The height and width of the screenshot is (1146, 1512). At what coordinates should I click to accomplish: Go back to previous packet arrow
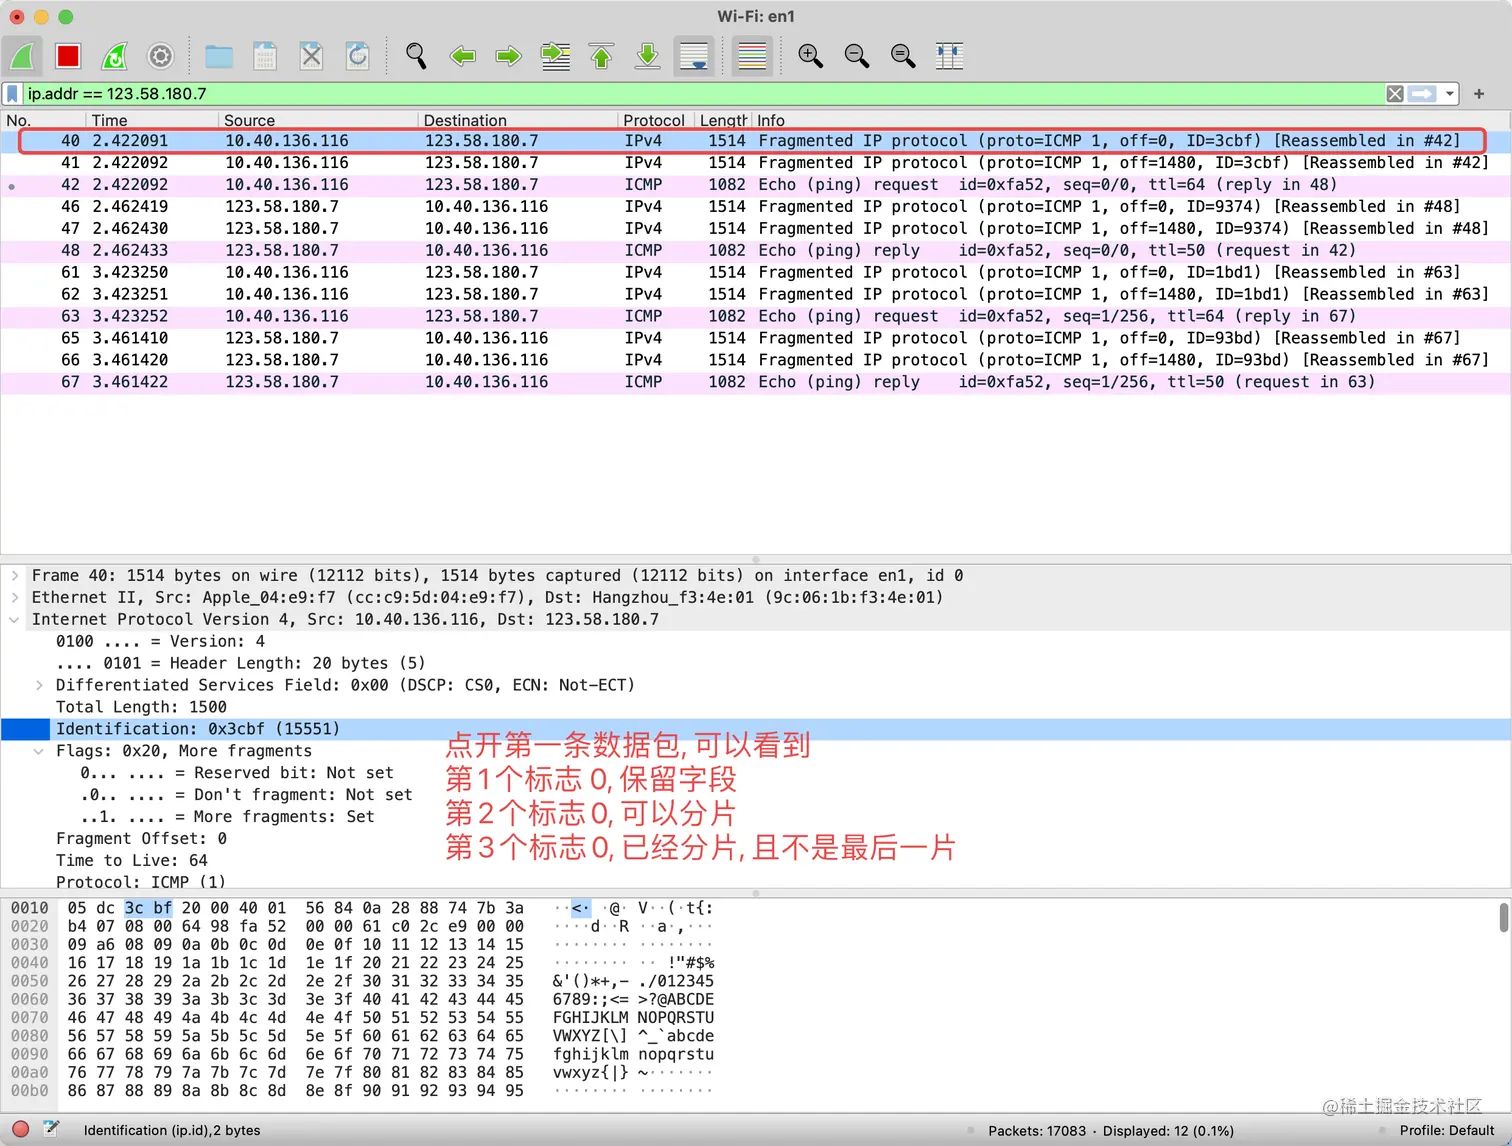462,56
